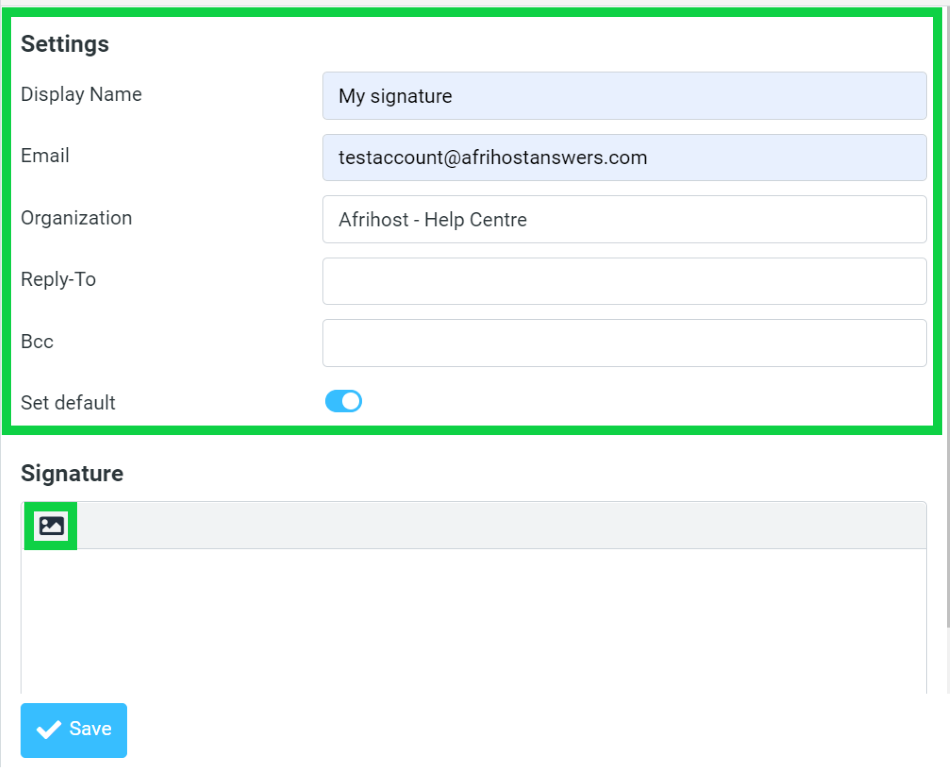Click the Bcc label text
950x775 pixels.
tap(37, 342)
